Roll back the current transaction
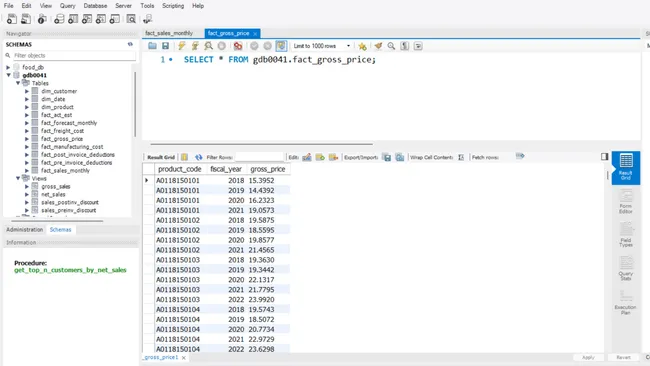 268,46
